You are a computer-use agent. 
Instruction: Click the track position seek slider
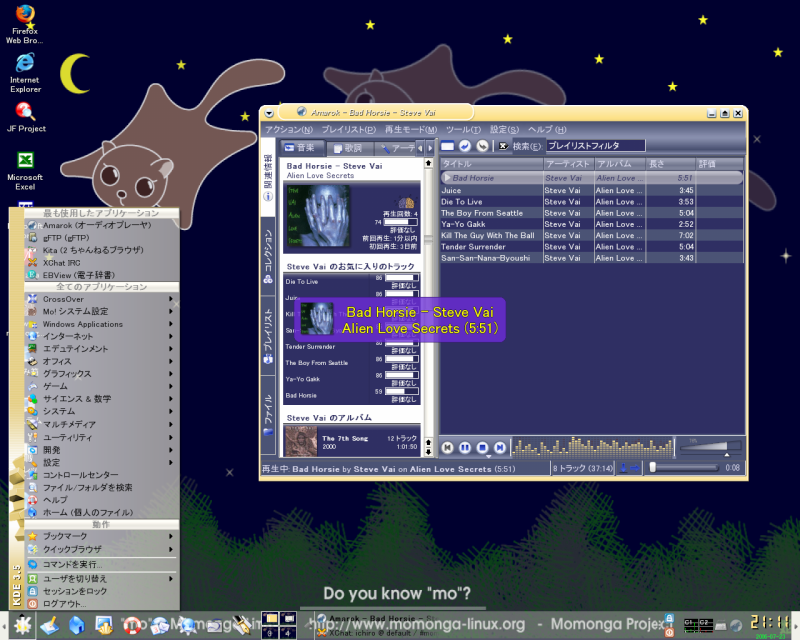pyautogui.click(x=684, y=467)
